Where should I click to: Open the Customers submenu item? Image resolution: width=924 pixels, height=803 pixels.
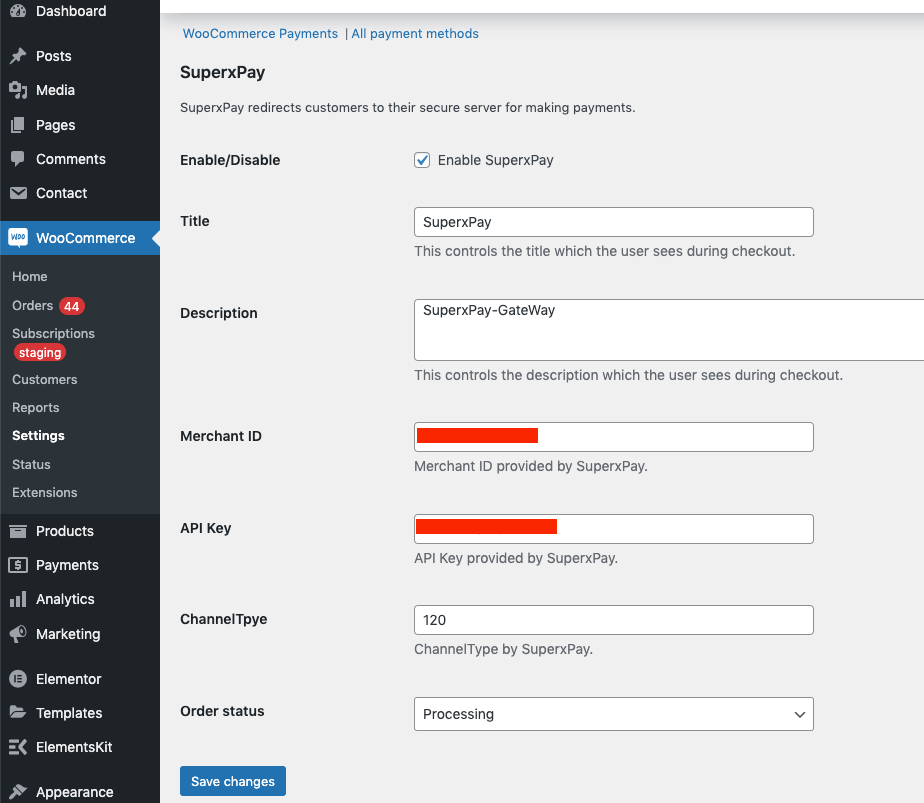(45, 379)
